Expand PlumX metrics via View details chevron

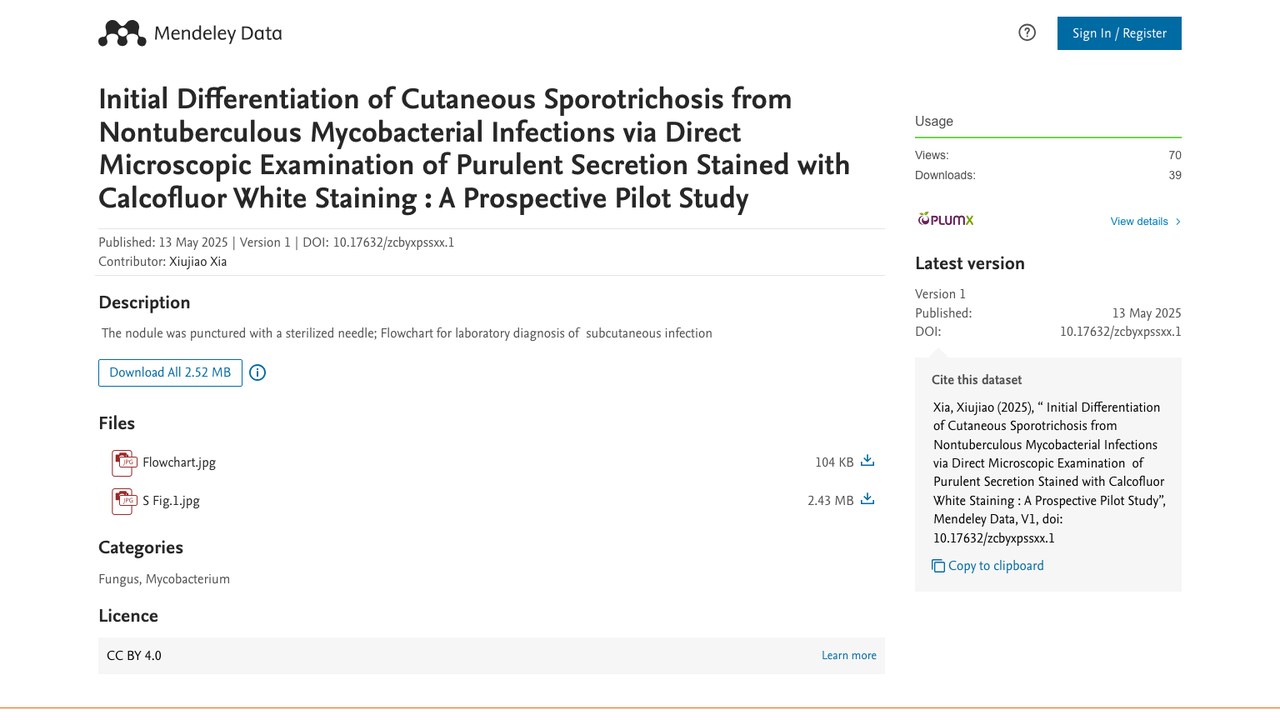(1178, 222)
